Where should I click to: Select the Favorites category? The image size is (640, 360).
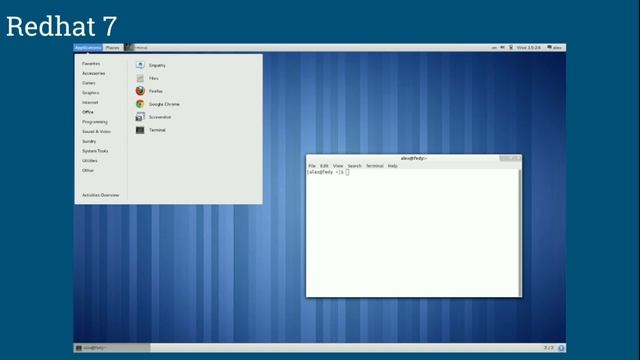tap(91, 64)
